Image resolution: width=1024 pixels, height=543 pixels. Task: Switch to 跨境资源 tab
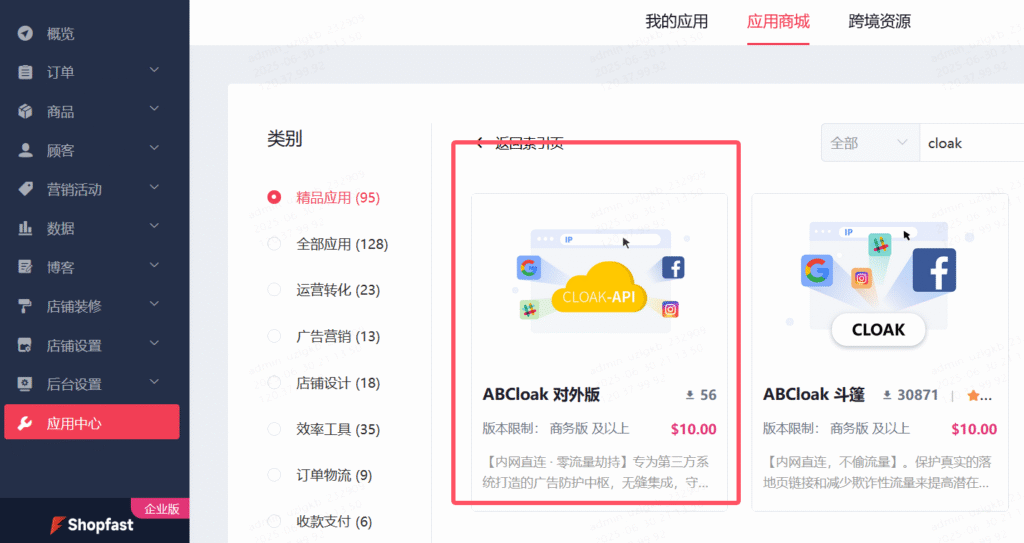879,22
